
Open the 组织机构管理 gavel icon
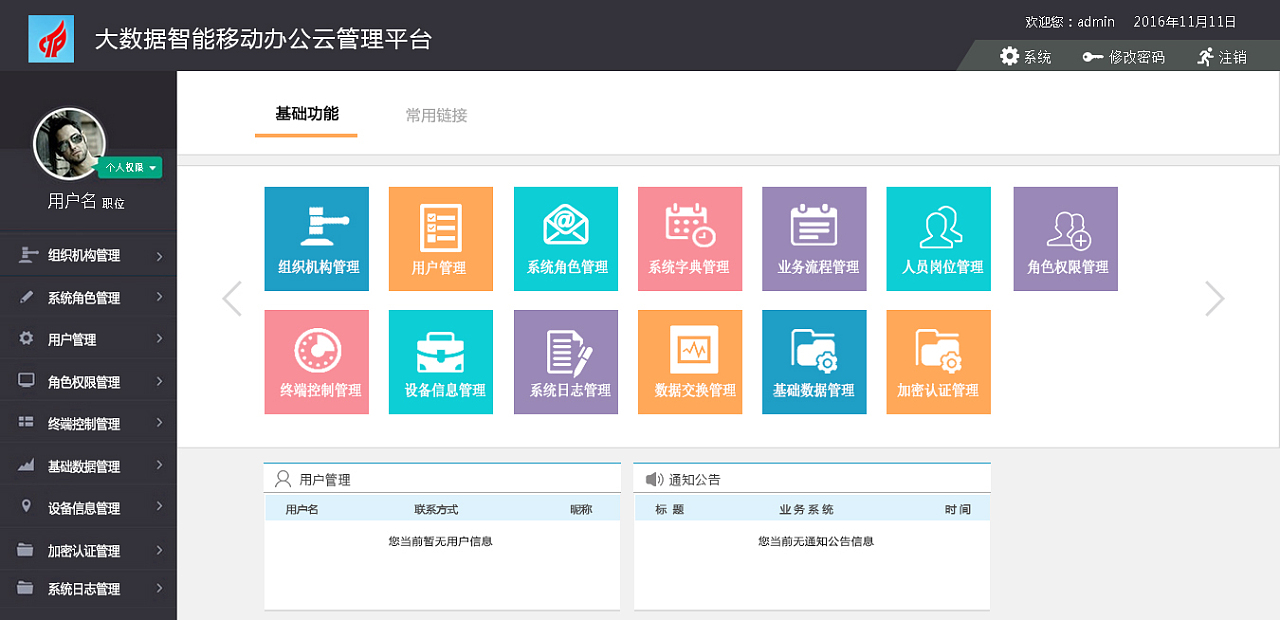pyautogui.click(x=316, y=238)
